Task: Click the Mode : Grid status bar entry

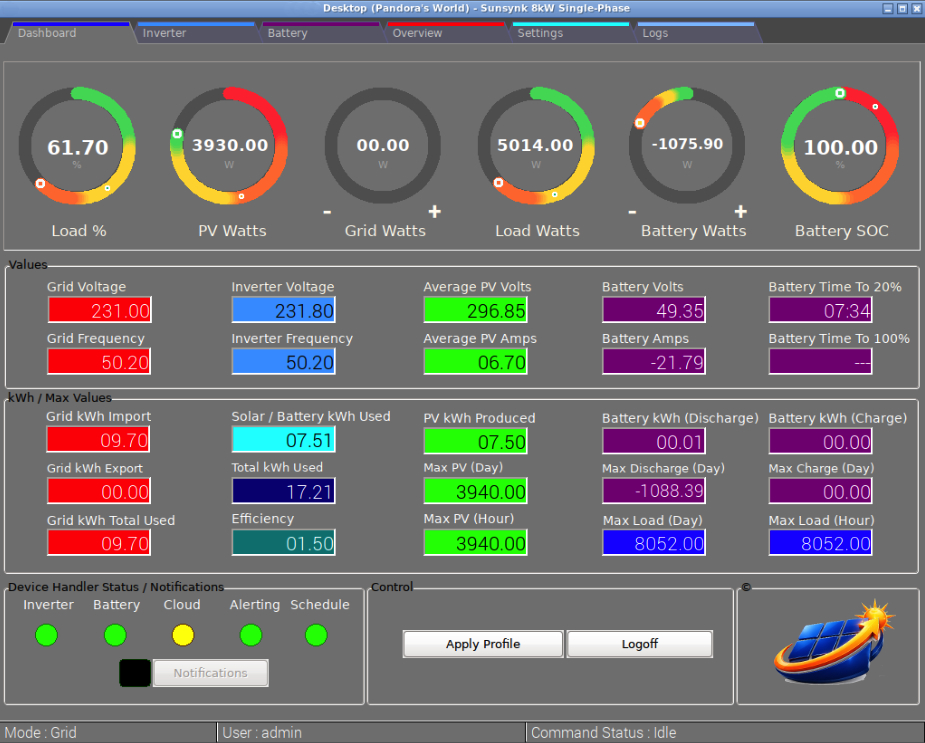Action: pos(108,732)
